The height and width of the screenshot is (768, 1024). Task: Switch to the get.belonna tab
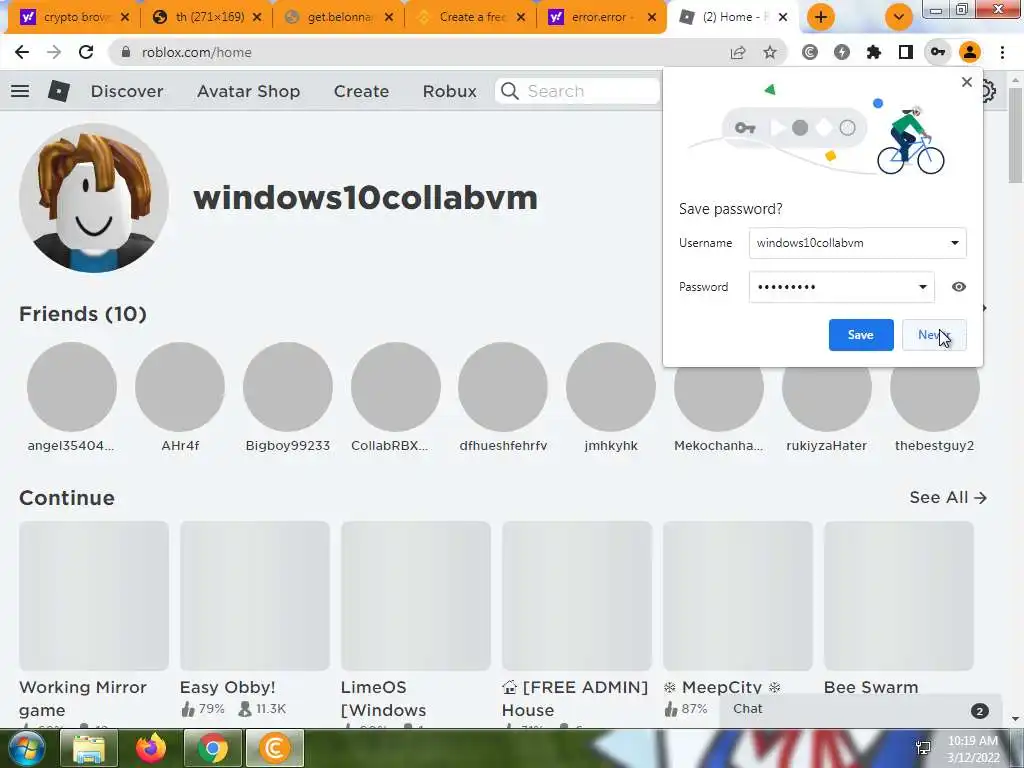[339, 17]
